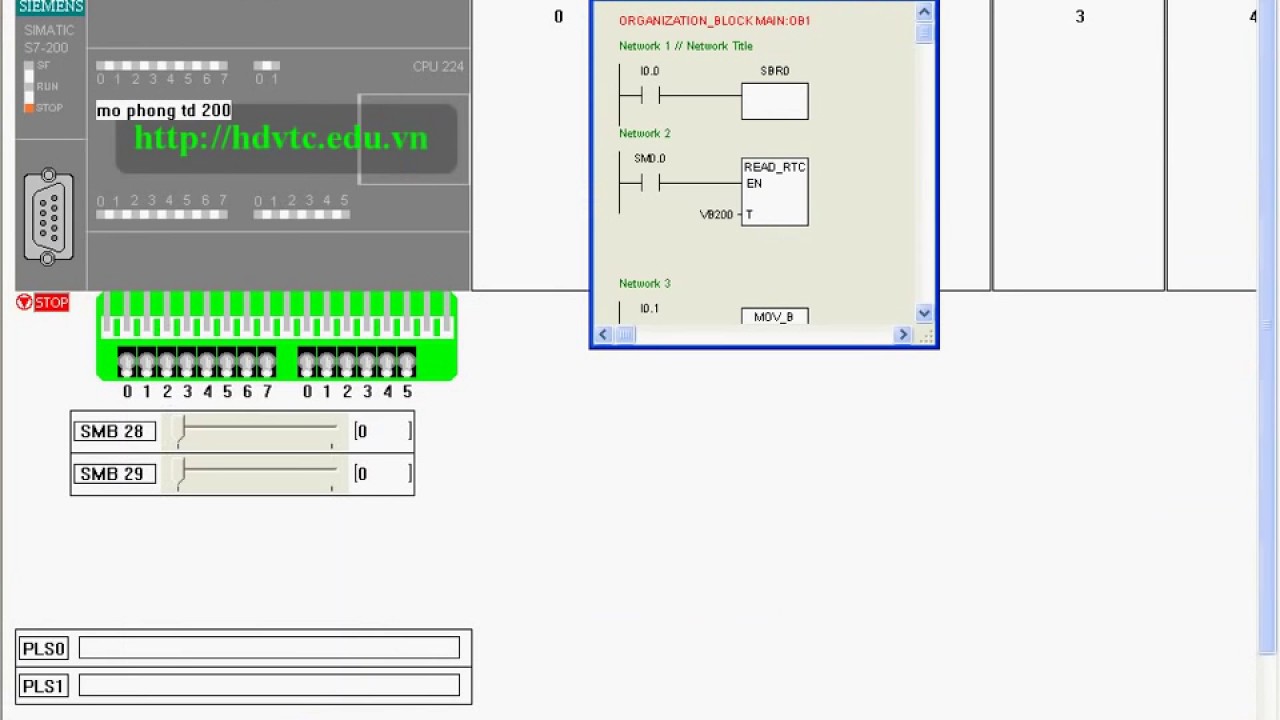Click the PLS1 pulse output field
1280x720 pixels.
(x=269, y=685)
